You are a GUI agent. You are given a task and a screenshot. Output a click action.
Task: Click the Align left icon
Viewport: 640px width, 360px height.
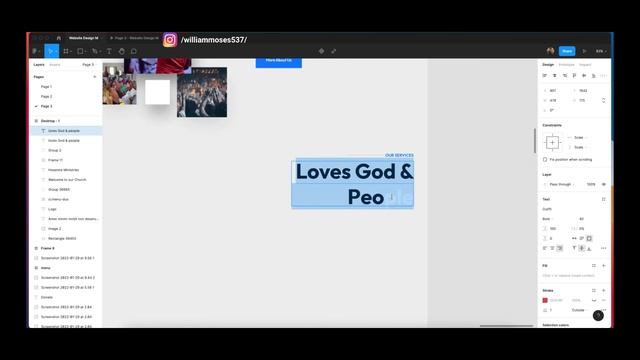[545, 76]
